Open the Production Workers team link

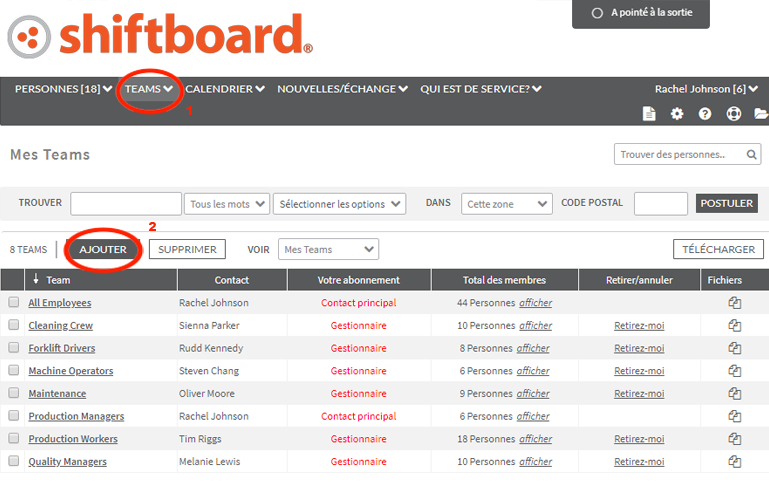tap(73, 438)
